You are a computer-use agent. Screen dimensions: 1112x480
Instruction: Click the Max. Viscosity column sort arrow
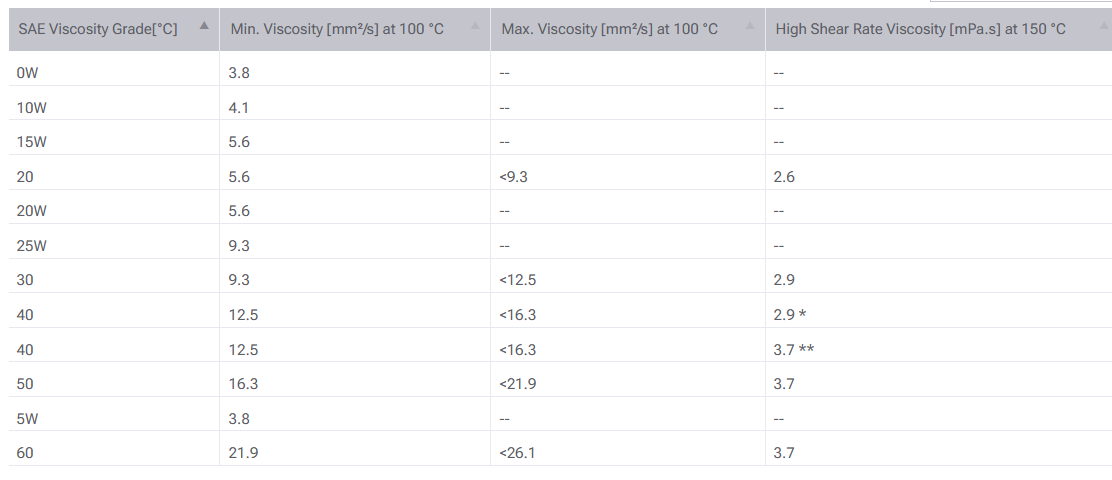748,25
